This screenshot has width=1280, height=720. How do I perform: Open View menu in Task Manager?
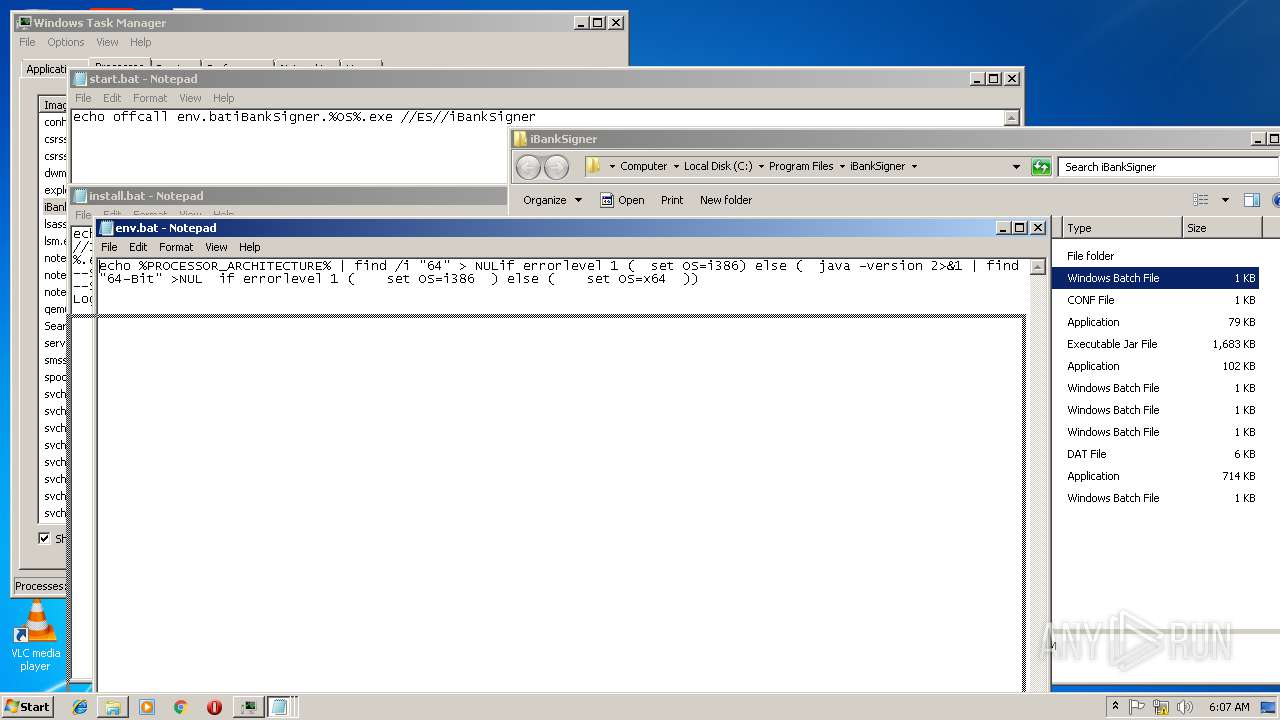(x=107, y=42)
